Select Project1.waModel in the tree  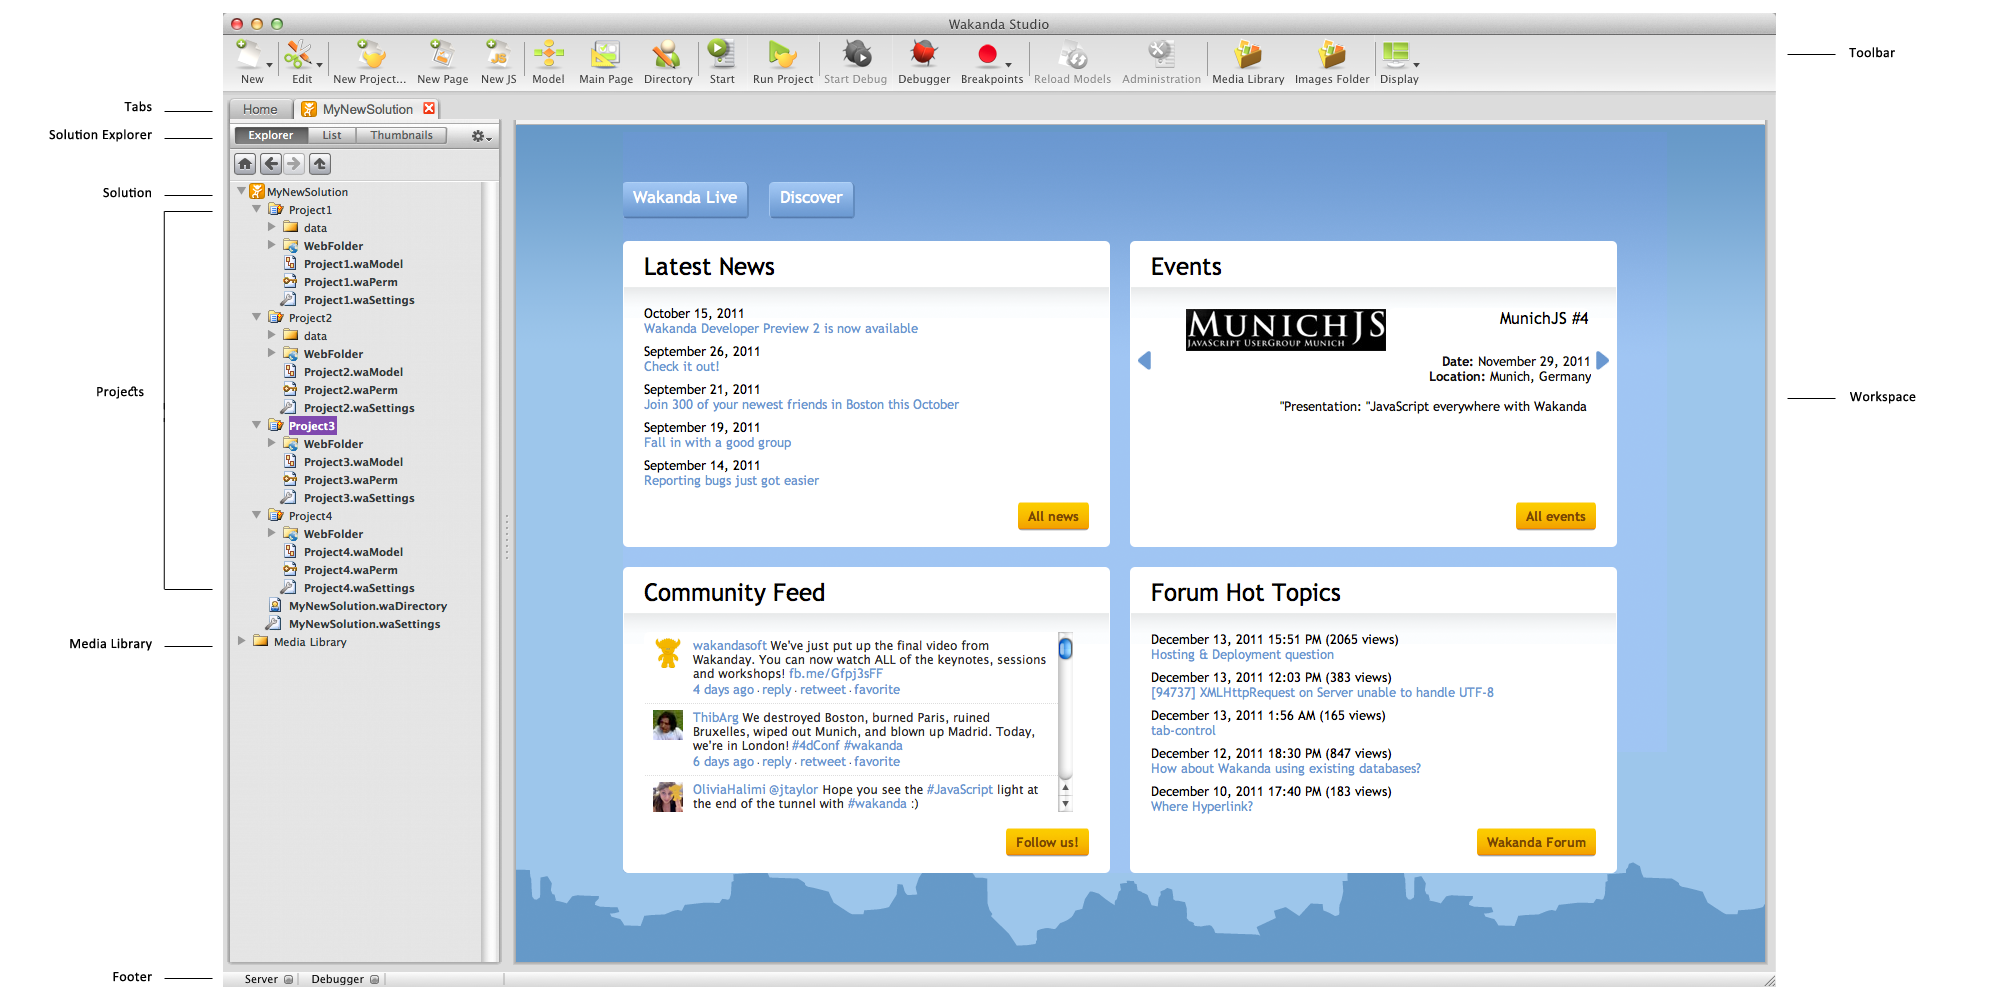(x=353, y=264)
